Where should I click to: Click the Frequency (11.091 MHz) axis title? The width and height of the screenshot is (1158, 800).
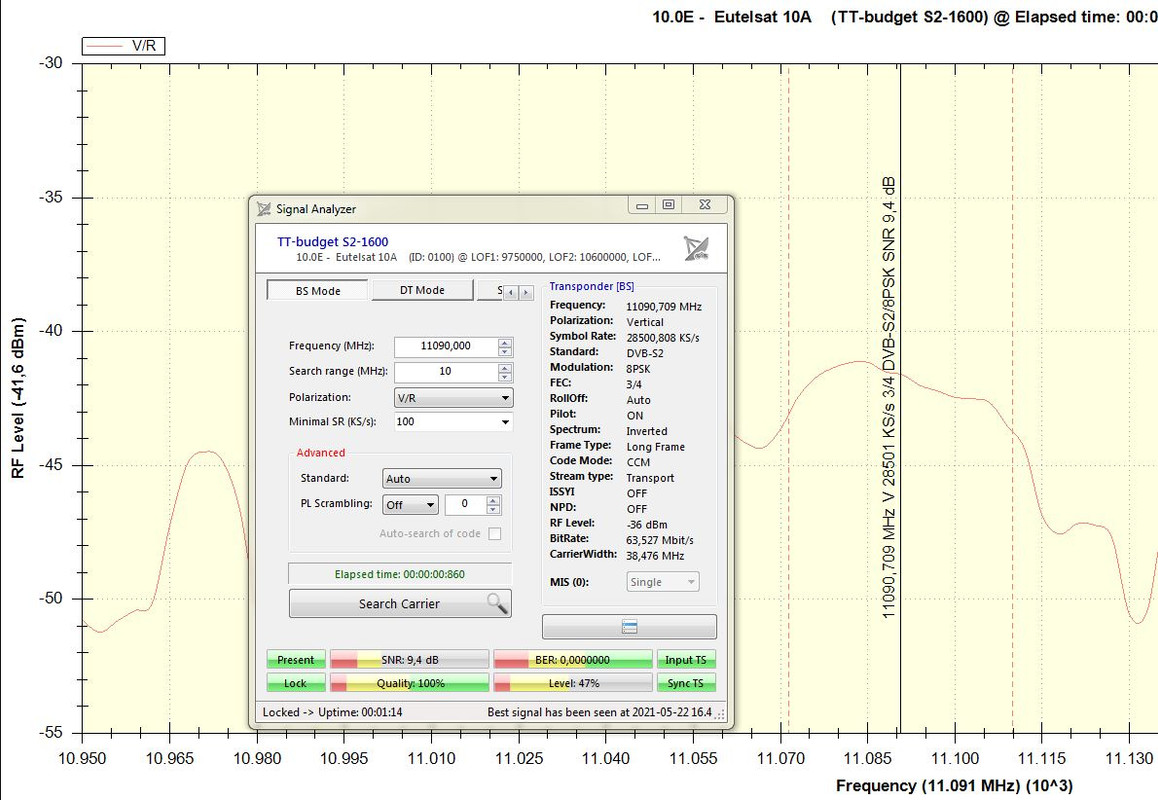click(954, 785)
